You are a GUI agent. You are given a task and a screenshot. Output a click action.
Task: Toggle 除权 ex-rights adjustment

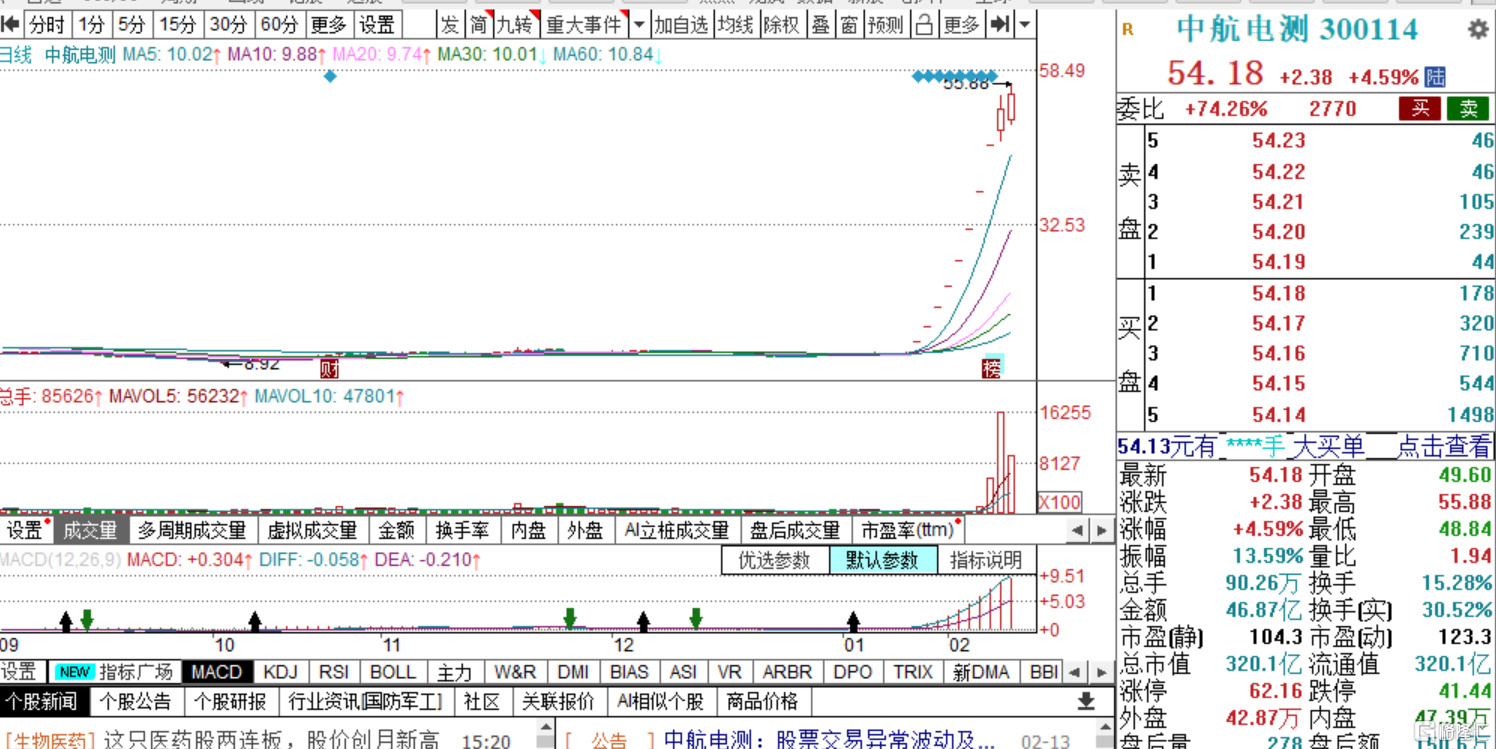(x=782, y=24)
